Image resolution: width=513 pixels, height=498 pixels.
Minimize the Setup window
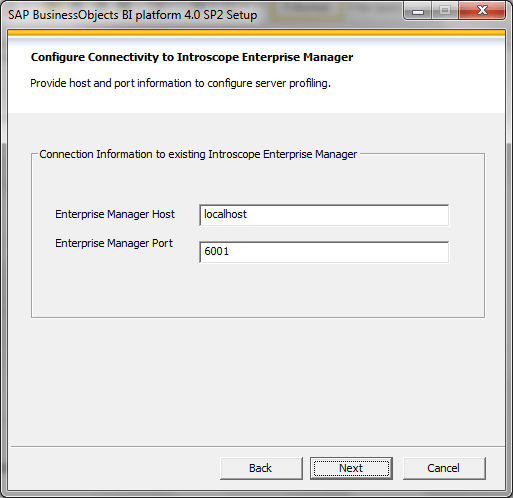417,11
